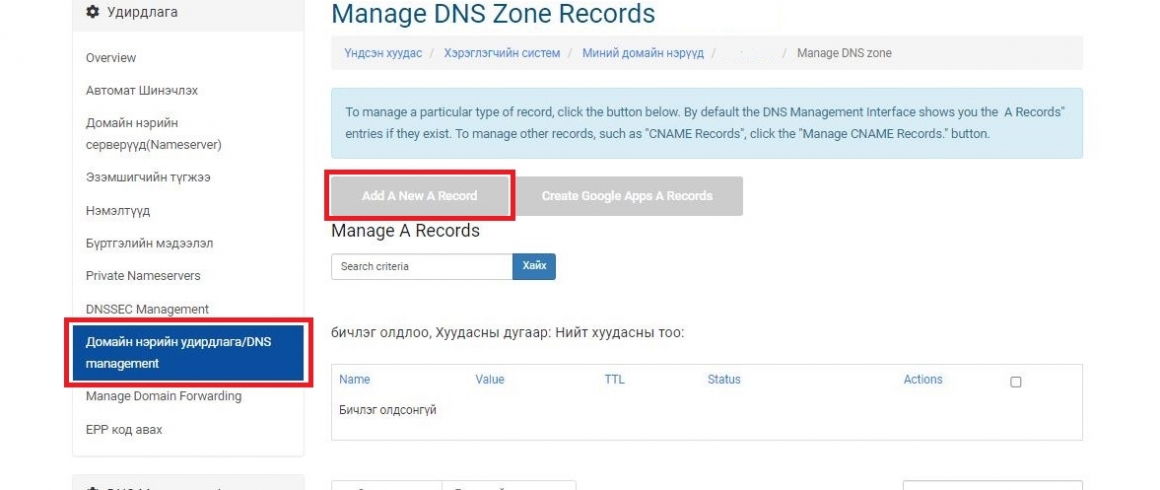Click the Бичлэг олдсонгүй table message
This screenshot has height=490, width=1160.
tap(388, 410)
